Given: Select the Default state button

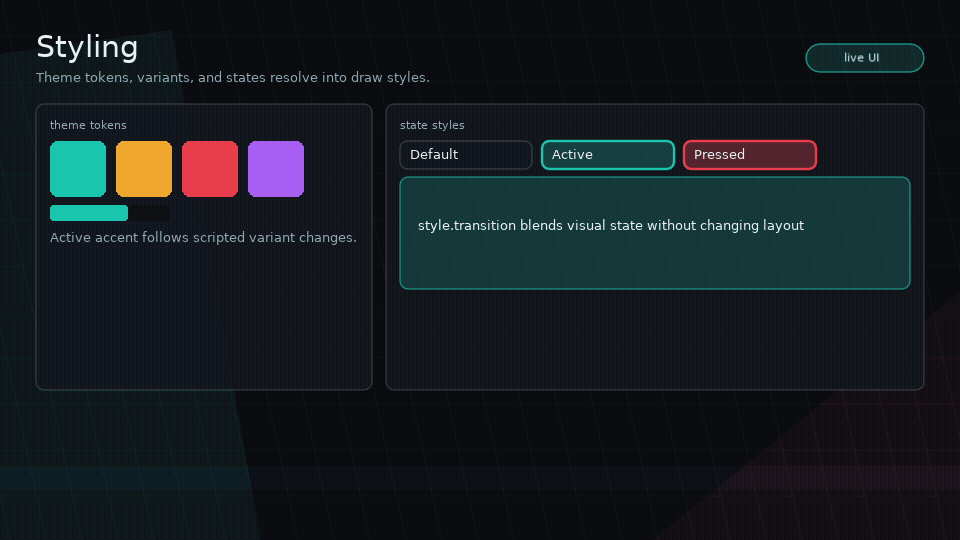Looking at the screenshot, I should [466, 155].
